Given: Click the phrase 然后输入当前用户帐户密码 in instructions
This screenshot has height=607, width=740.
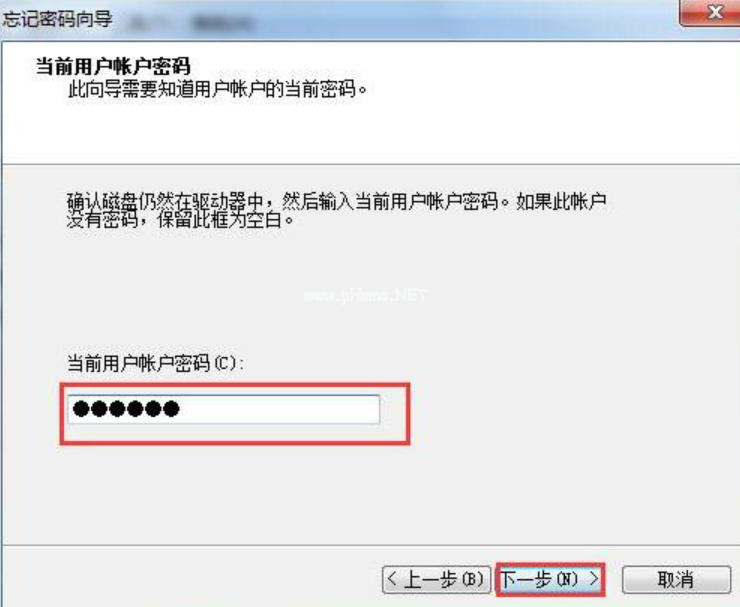Looking at the screenshot, I should 390,202.
